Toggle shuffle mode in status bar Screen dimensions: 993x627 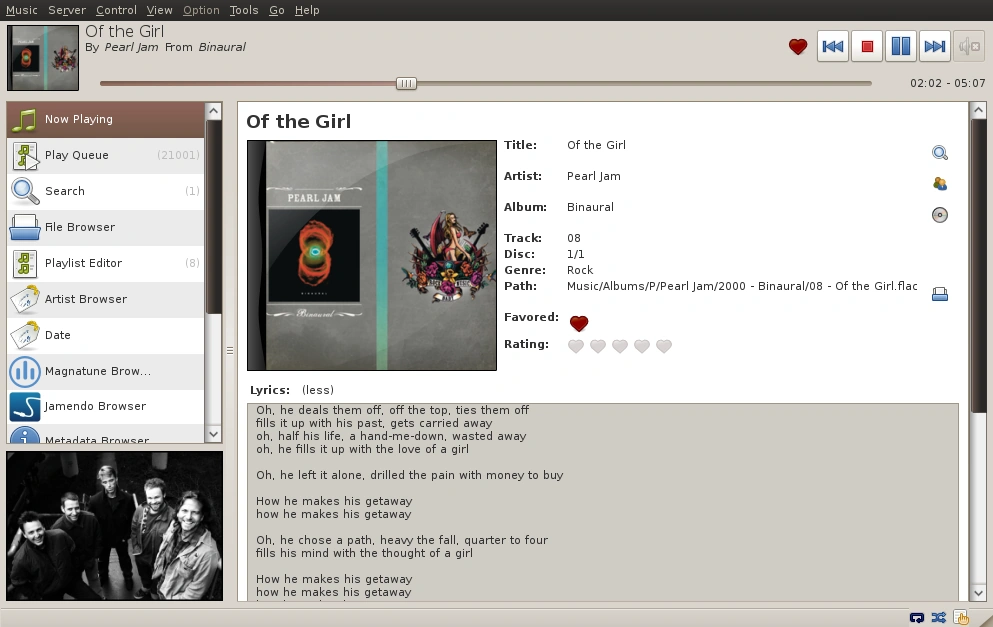(x=939, y=617)
